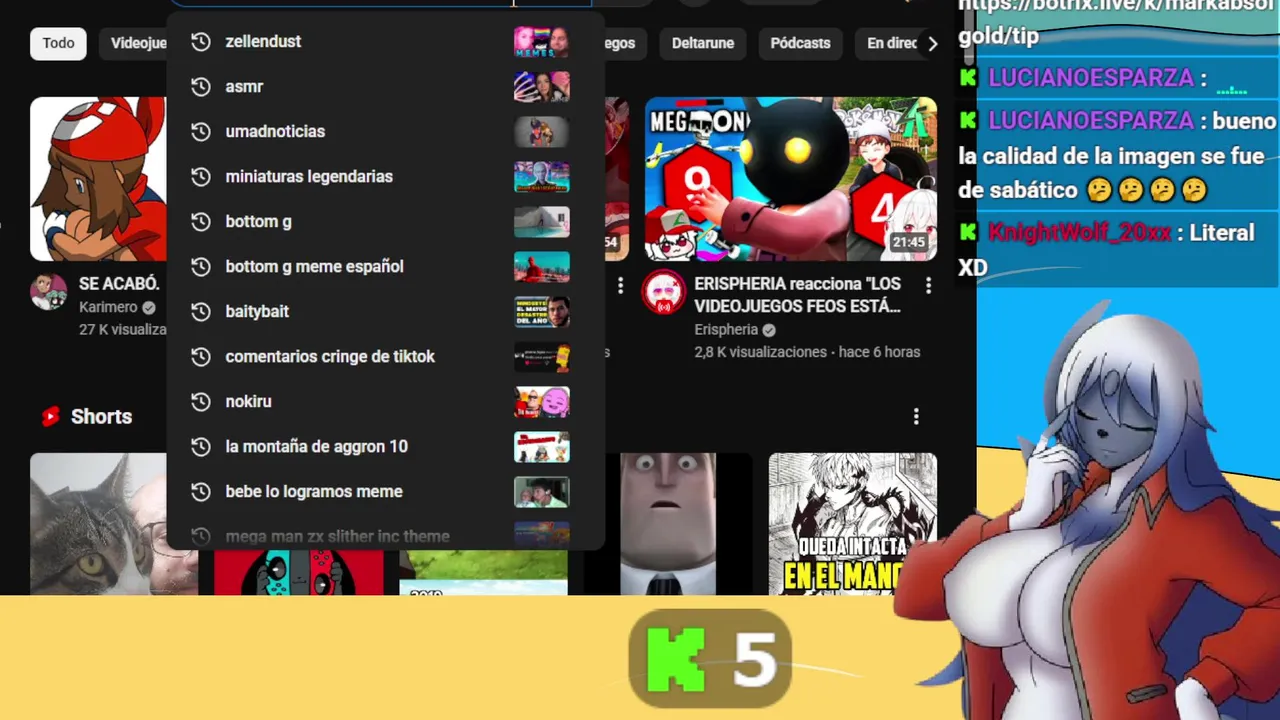Click the Karimero channel name
Screen dimensions: 1280x720
108,307
